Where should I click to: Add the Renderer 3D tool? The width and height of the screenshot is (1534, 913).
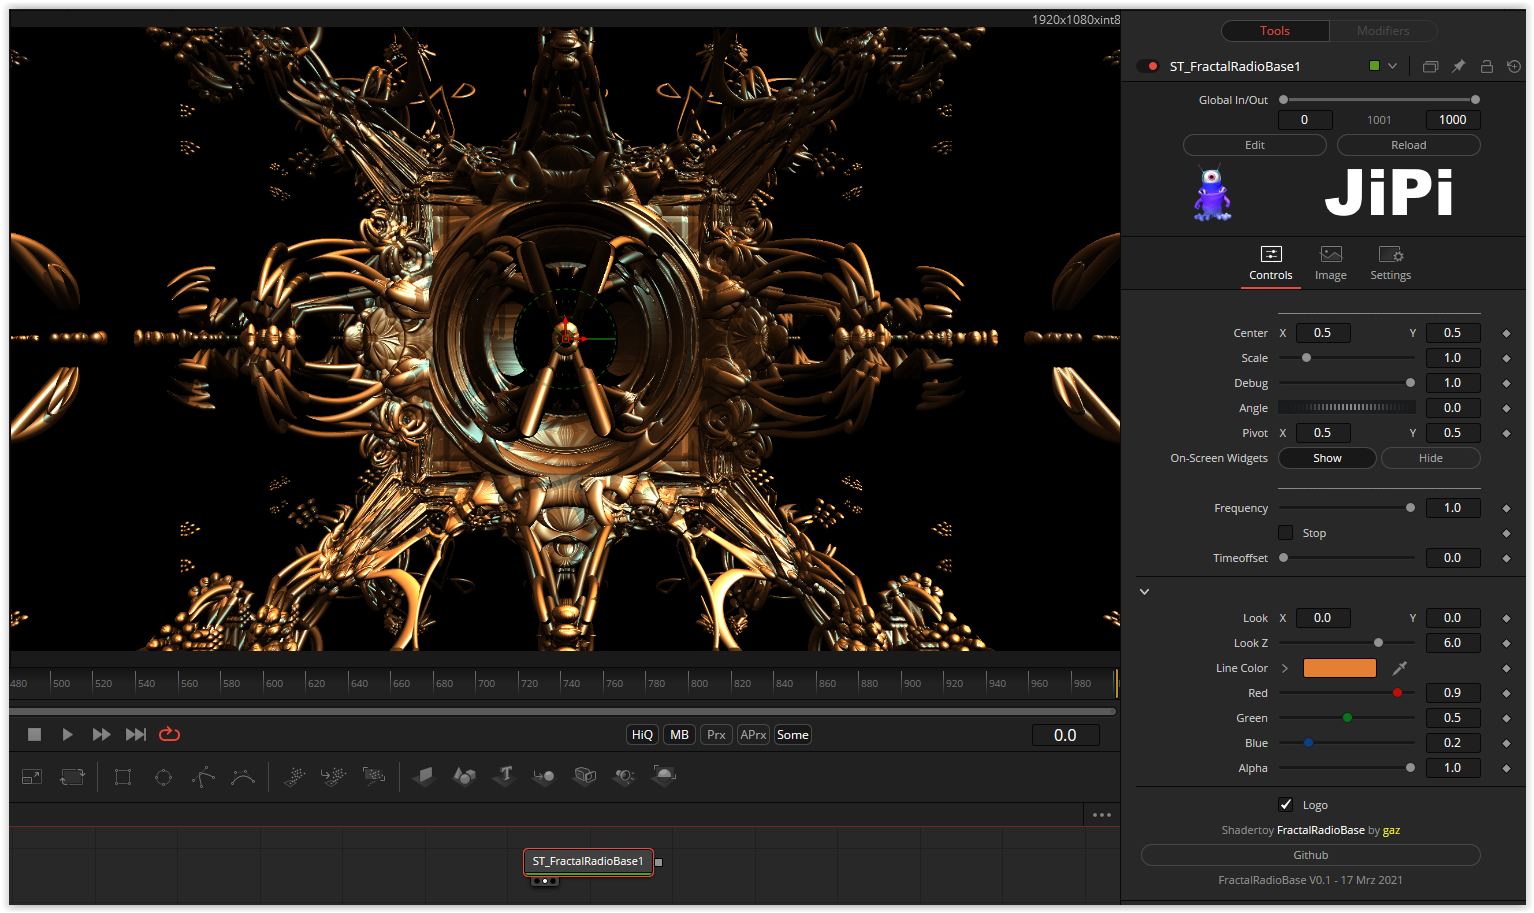tap(664, 776)
